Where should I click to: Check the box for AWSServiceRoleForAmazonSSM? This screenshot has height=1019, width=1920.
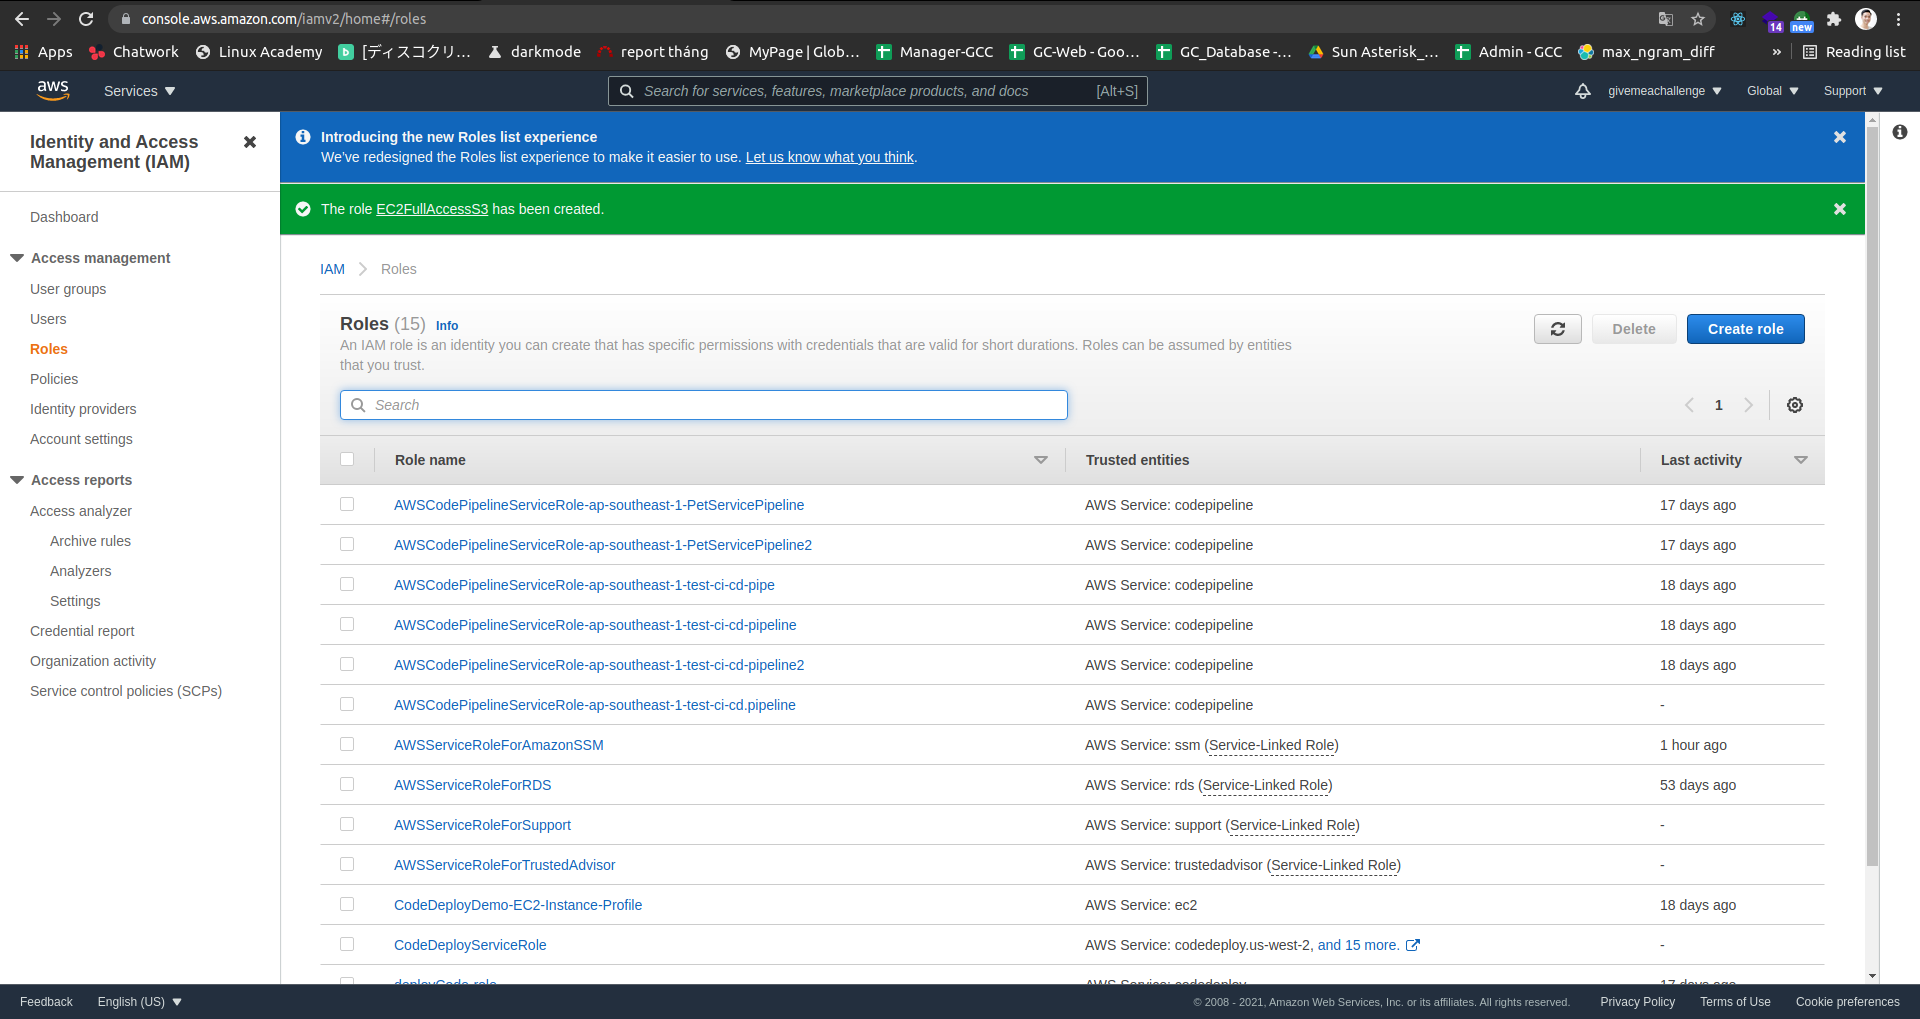pos(347,744)
